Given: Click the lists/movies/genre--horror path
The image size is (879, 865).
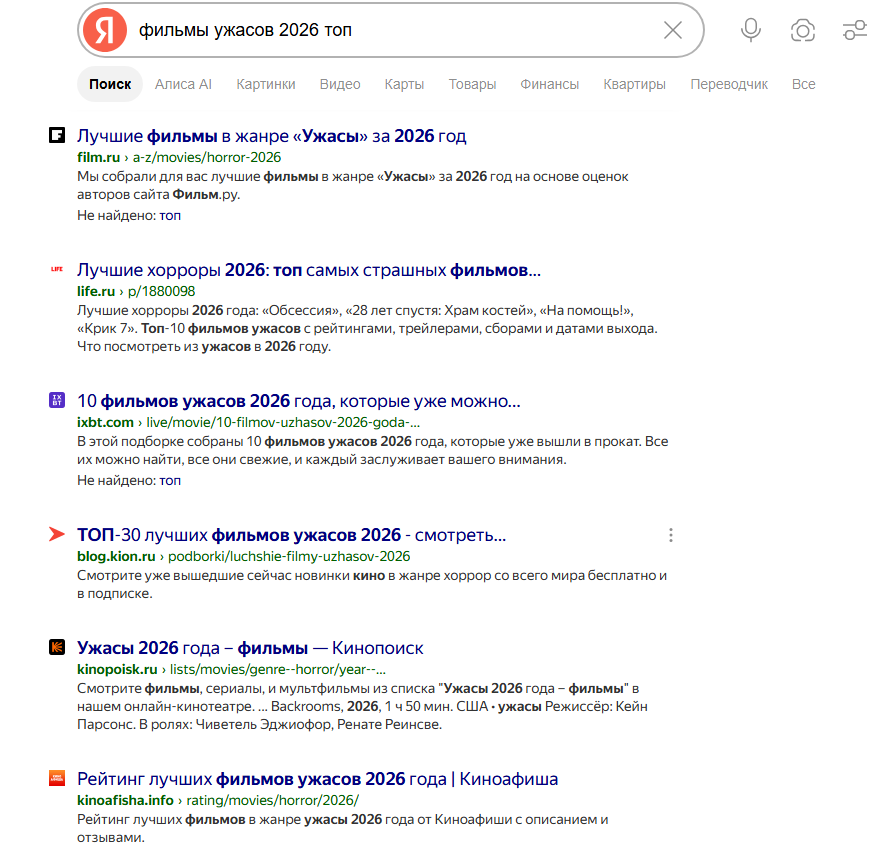Looking at the screenshot, I should 278,670.
